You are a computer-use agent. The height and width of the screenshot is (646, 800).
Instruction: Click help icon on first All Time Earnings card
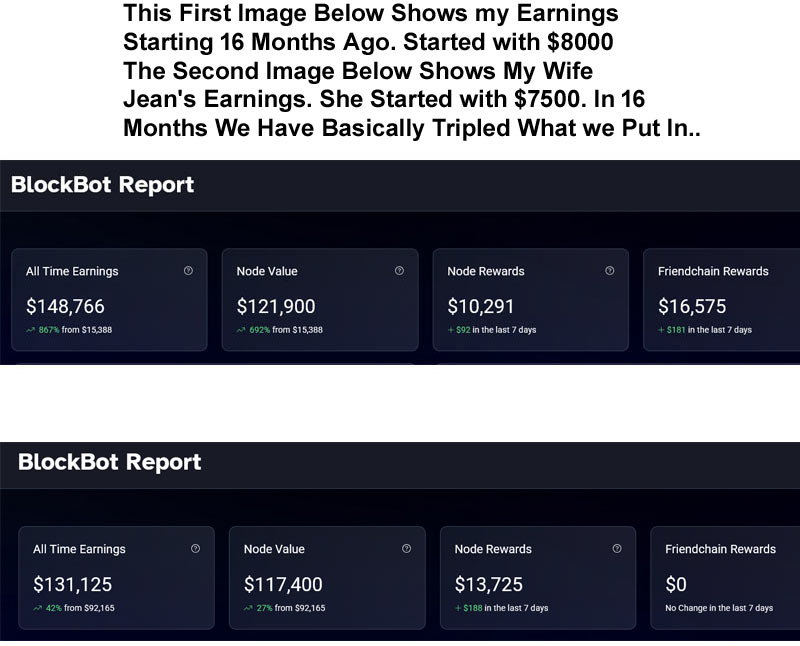(x=188, y=271)
